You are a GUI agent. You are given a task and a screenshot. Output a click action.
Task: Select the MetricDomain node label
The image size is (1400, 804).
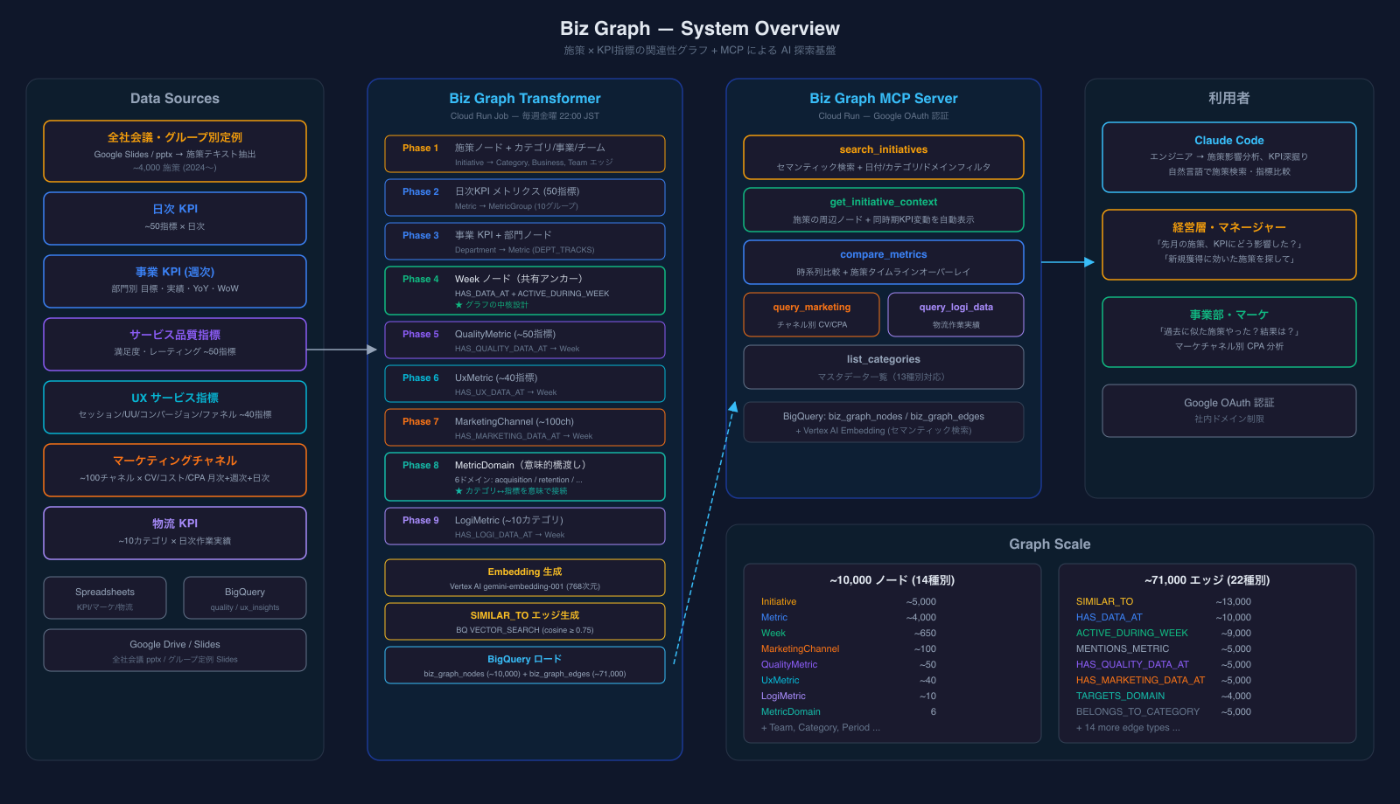[x=790, y=712]
